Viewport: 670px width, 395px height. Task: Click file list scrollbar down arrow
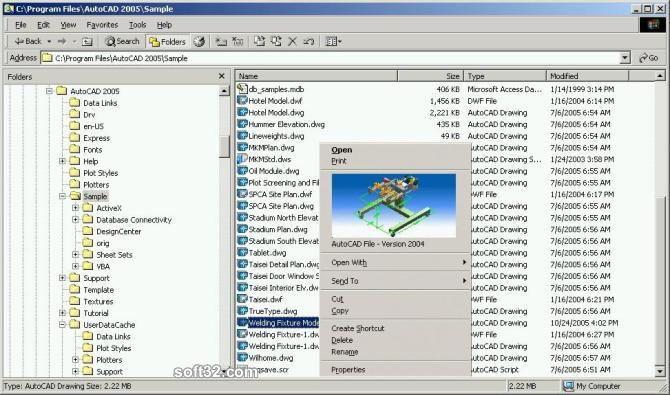click(660, 371)
